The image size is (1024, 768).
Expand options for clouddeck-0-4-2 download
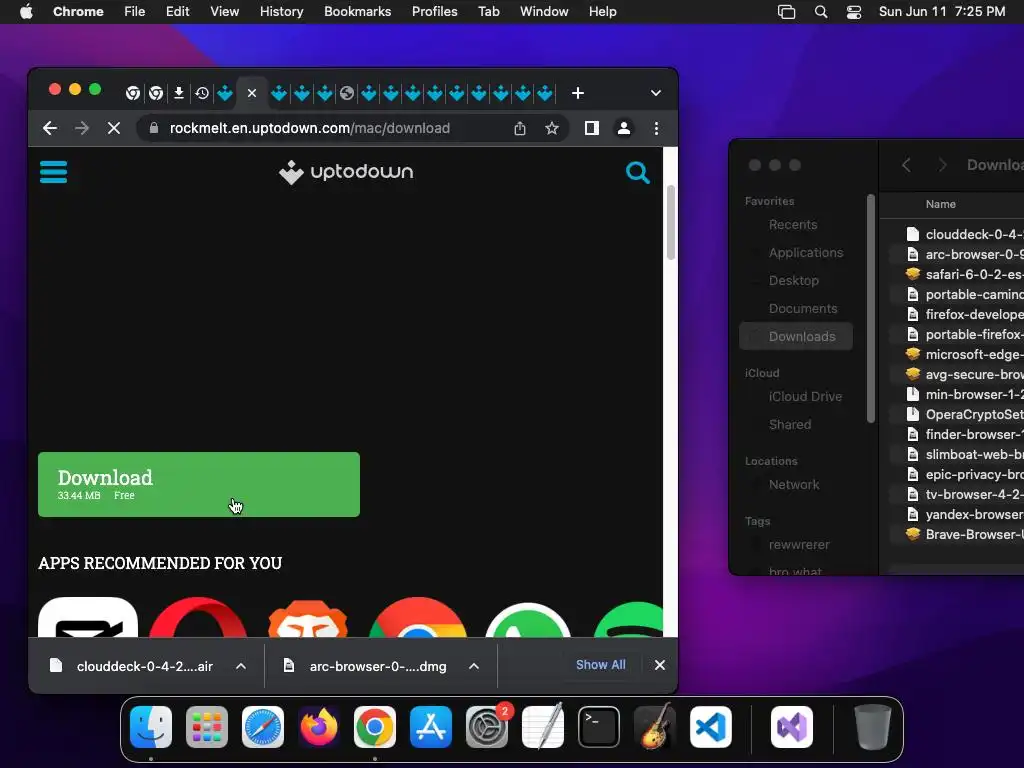[x=241, y=666]
